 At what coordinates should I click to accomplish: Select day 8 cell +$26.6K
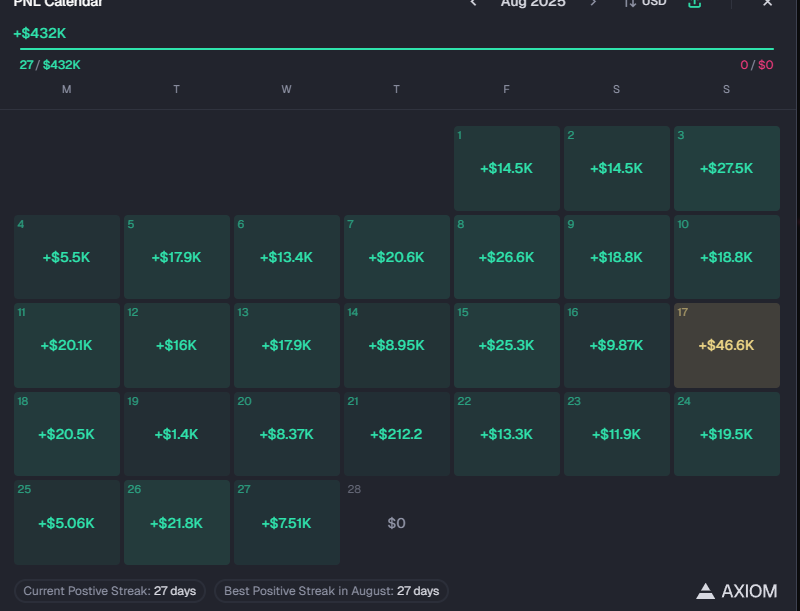(507, 257)
